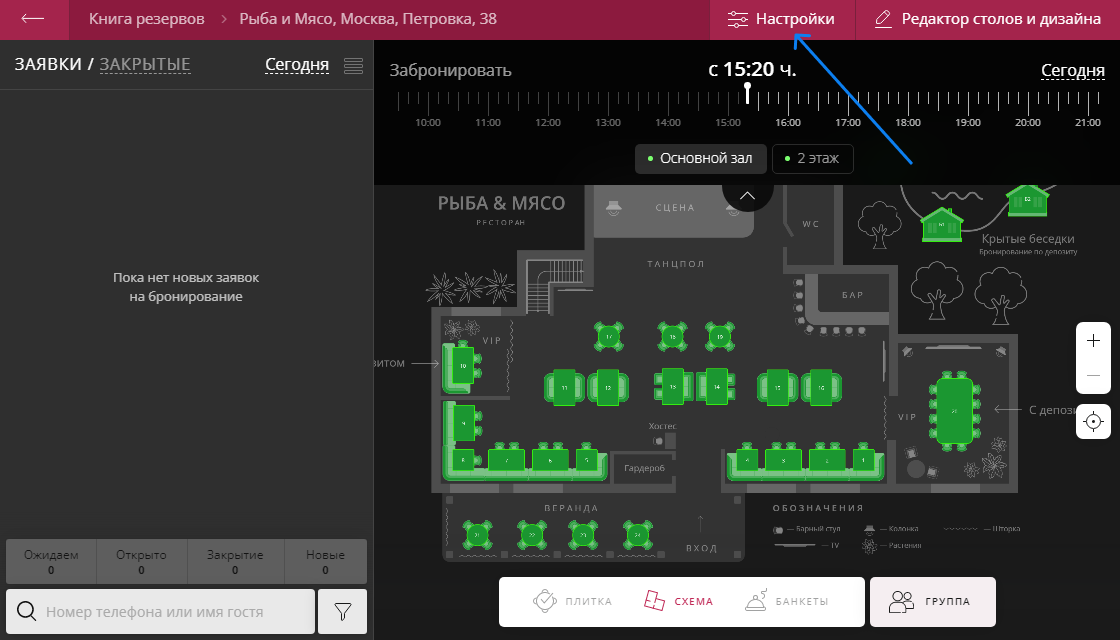Open Настройки settings
This screenshot has height=640, width=1120.
pos(782,19)
